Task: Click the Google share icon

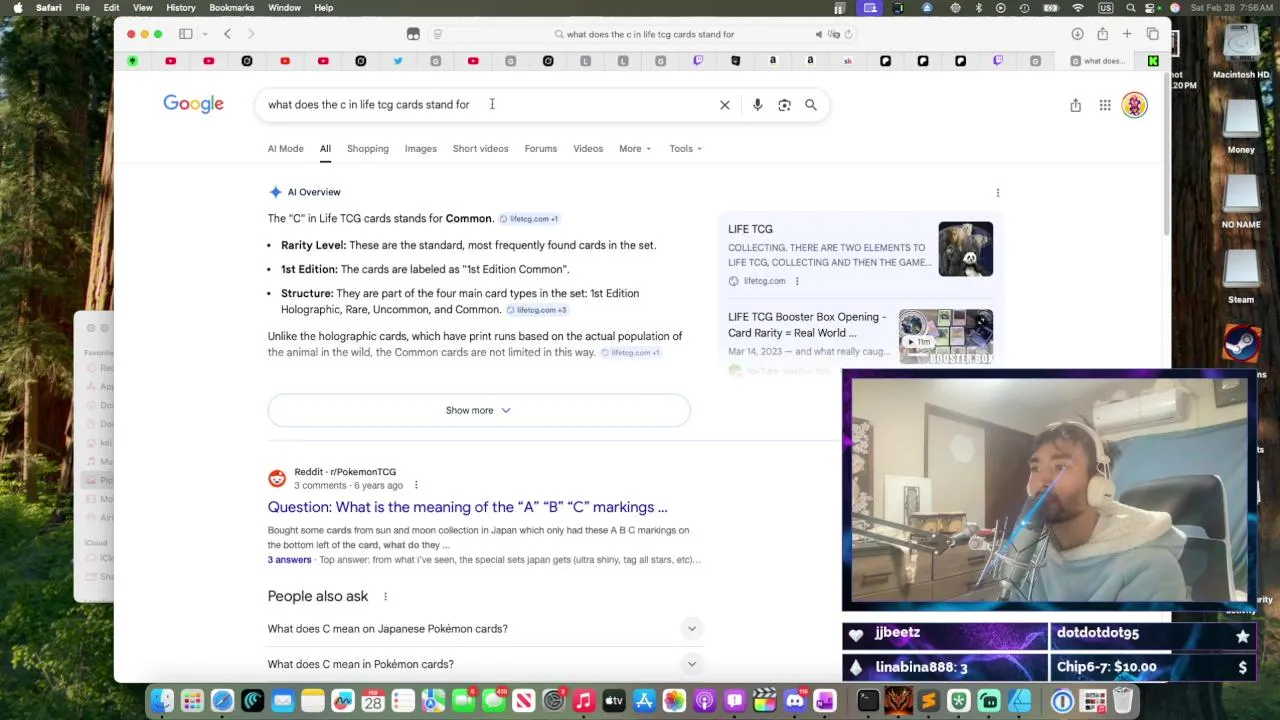Action: point(1075,105)
